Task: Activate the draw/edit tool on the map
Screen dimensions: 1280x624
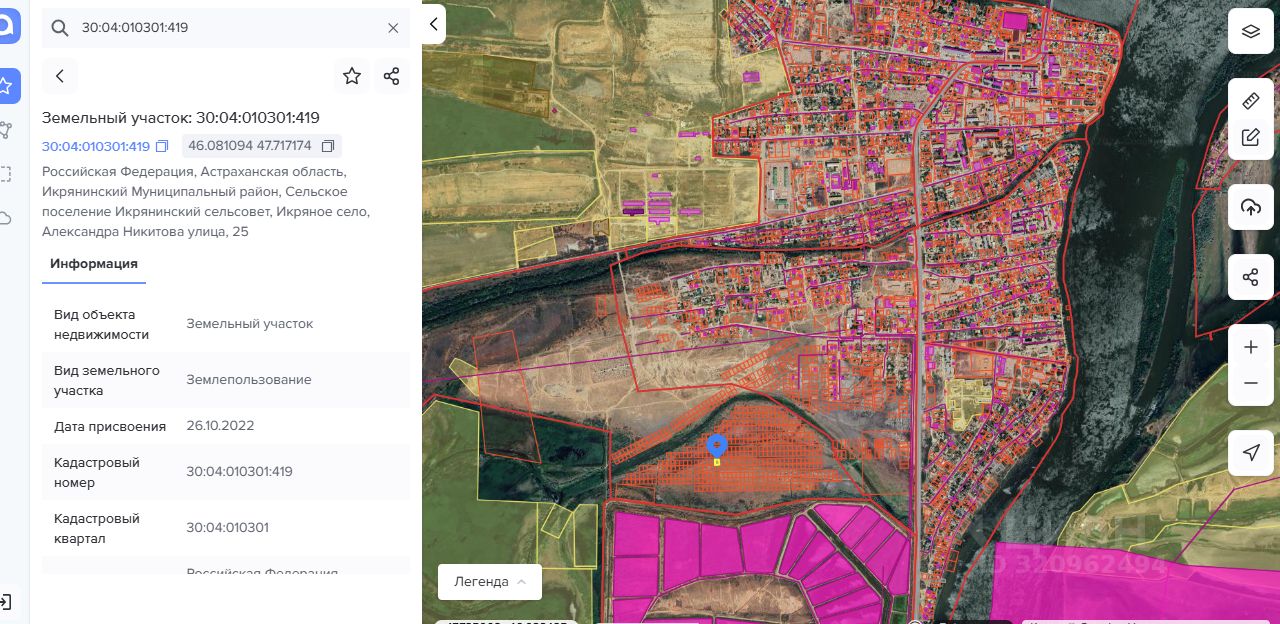Action: (x=1251, y=138)
